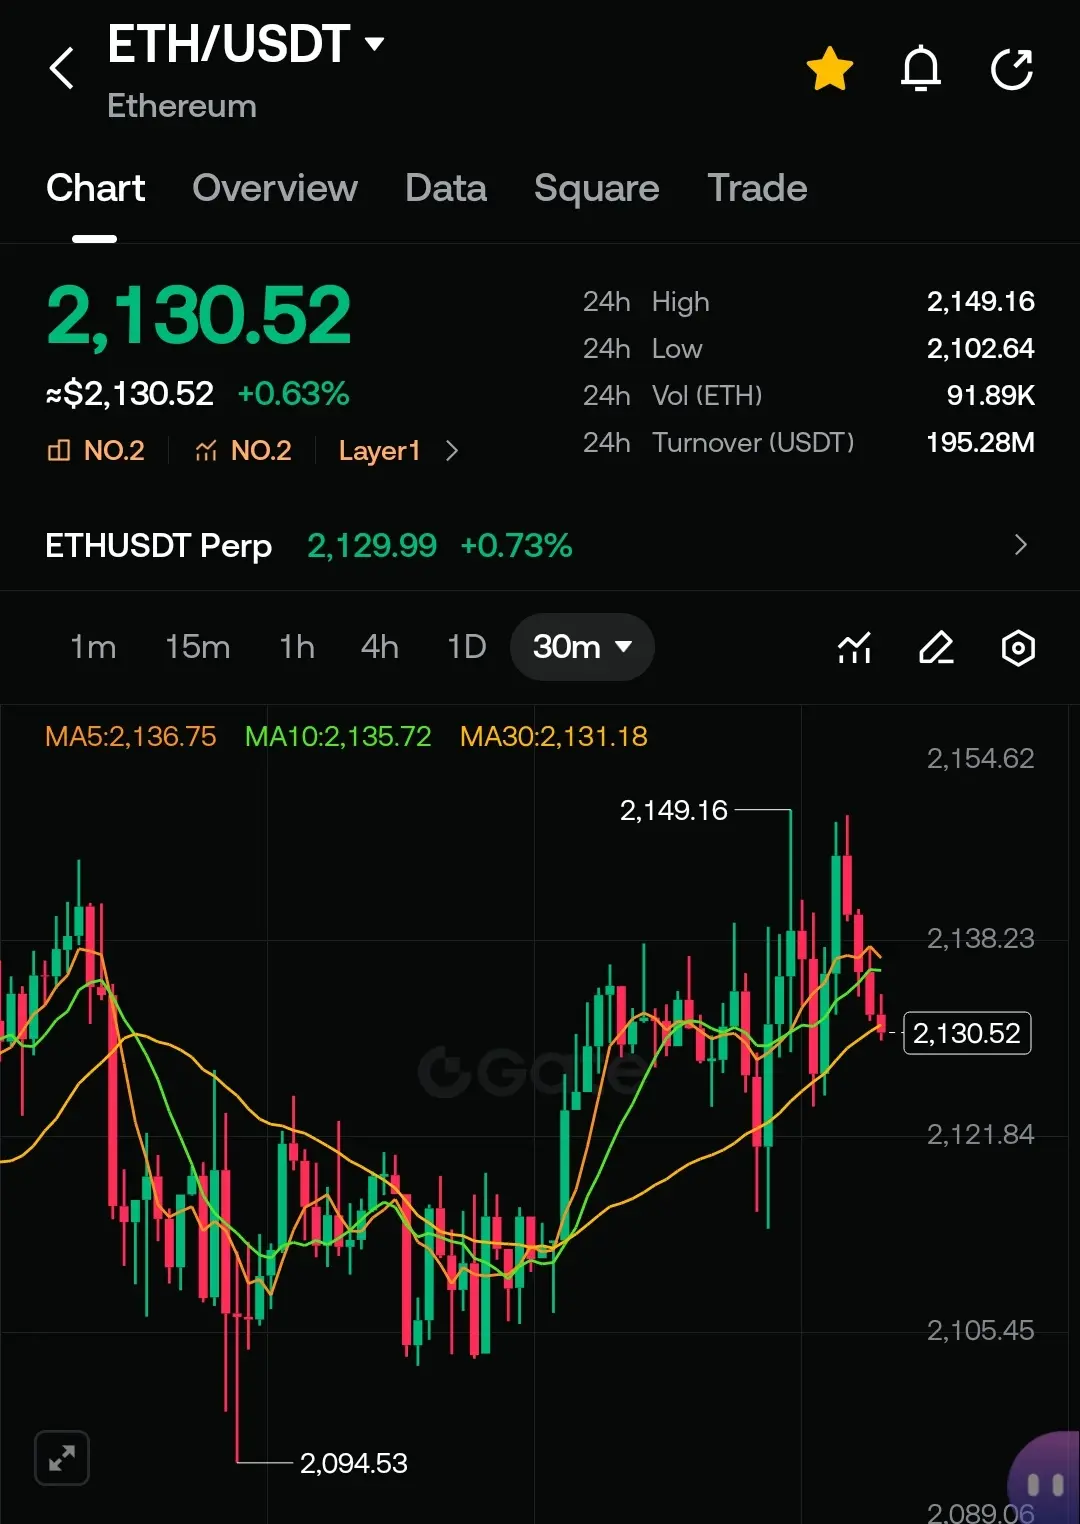This screenshot has height=1524, width=1080.
Task: Switch to the Overview tab
Action: [275, 188]
